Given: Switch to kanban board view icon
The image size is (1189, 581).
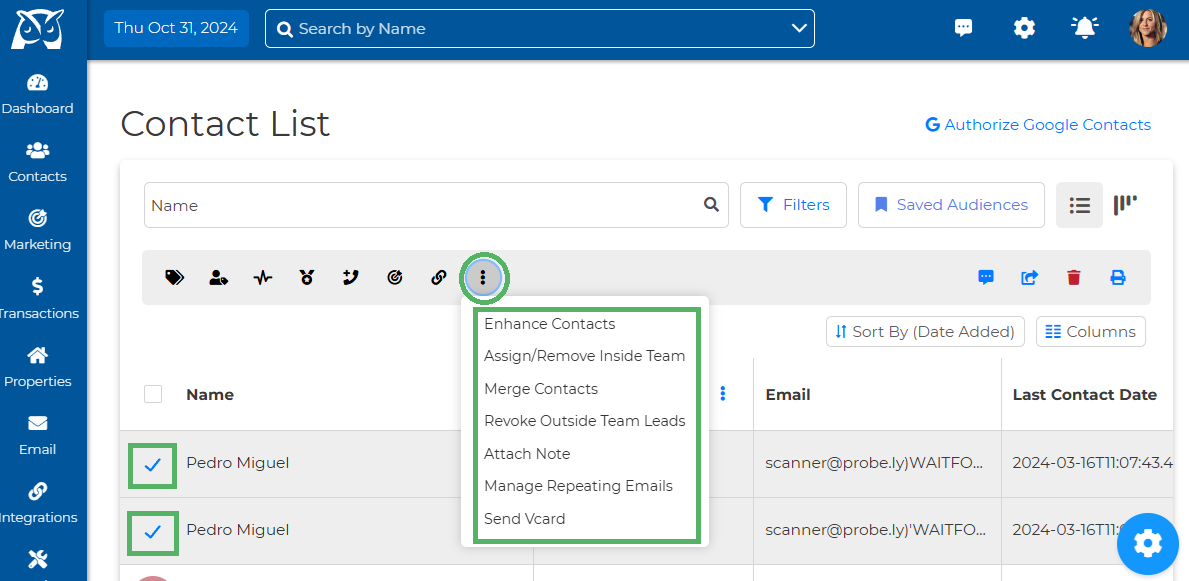Looking at the screenshot, I should coord(1125,205).
